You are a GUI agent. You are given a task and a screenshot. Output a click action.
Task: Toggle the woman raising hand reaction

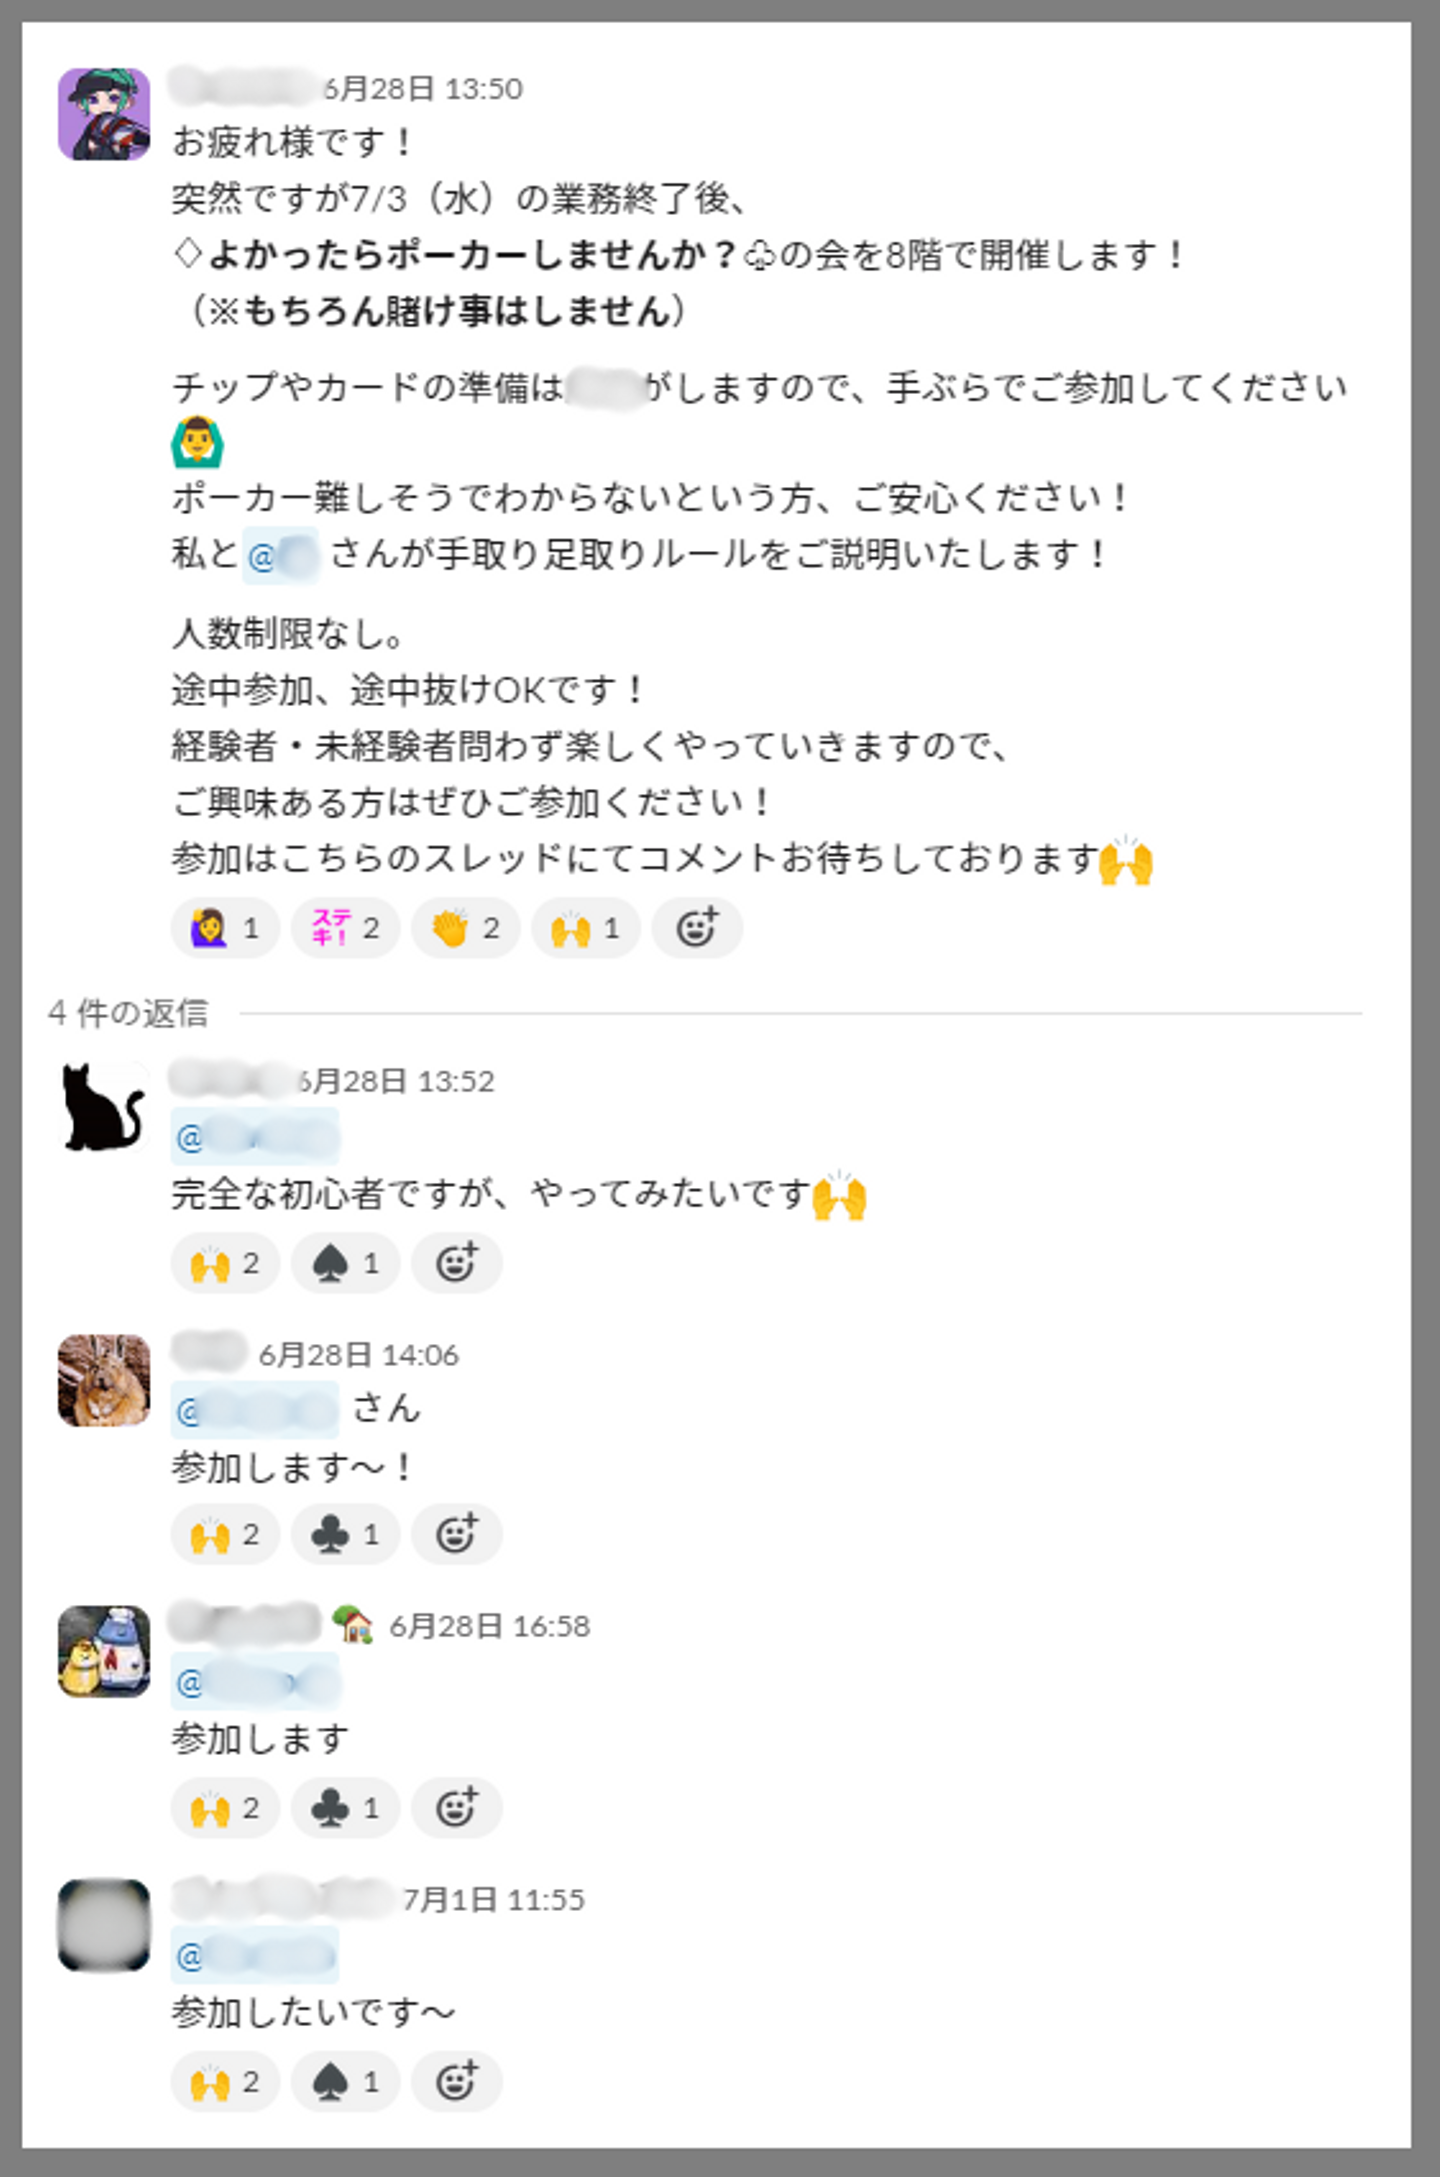tap(226, 928)
